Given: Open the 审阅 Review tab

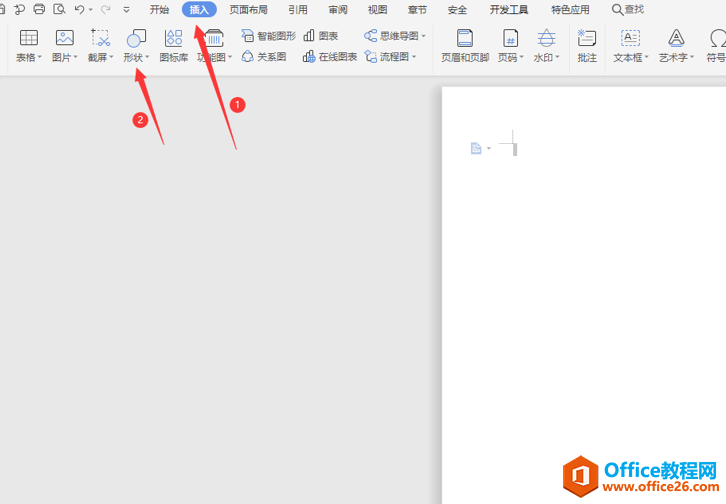Looking at the screenshot, I should click(x=338, y=10).
